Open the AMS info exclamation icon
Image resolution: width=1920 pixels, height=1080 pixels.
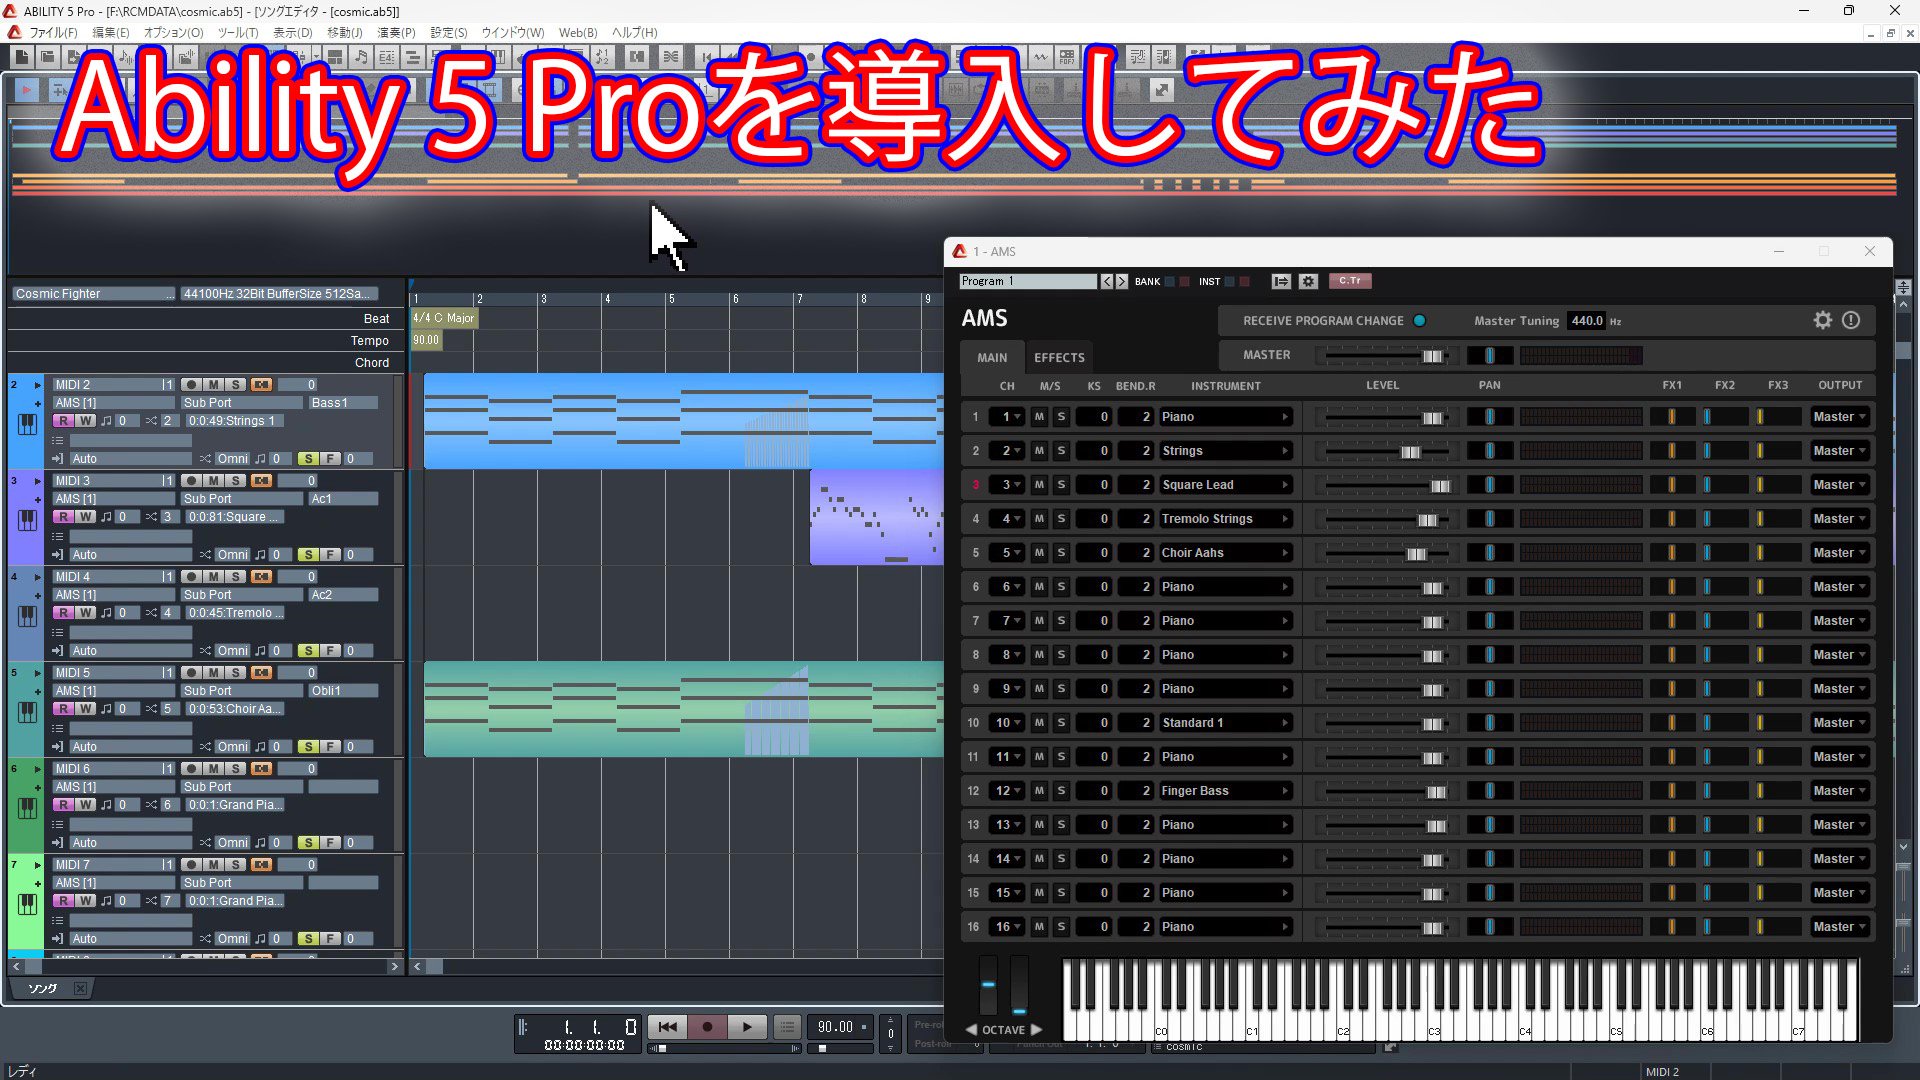tap(1851, 320)
